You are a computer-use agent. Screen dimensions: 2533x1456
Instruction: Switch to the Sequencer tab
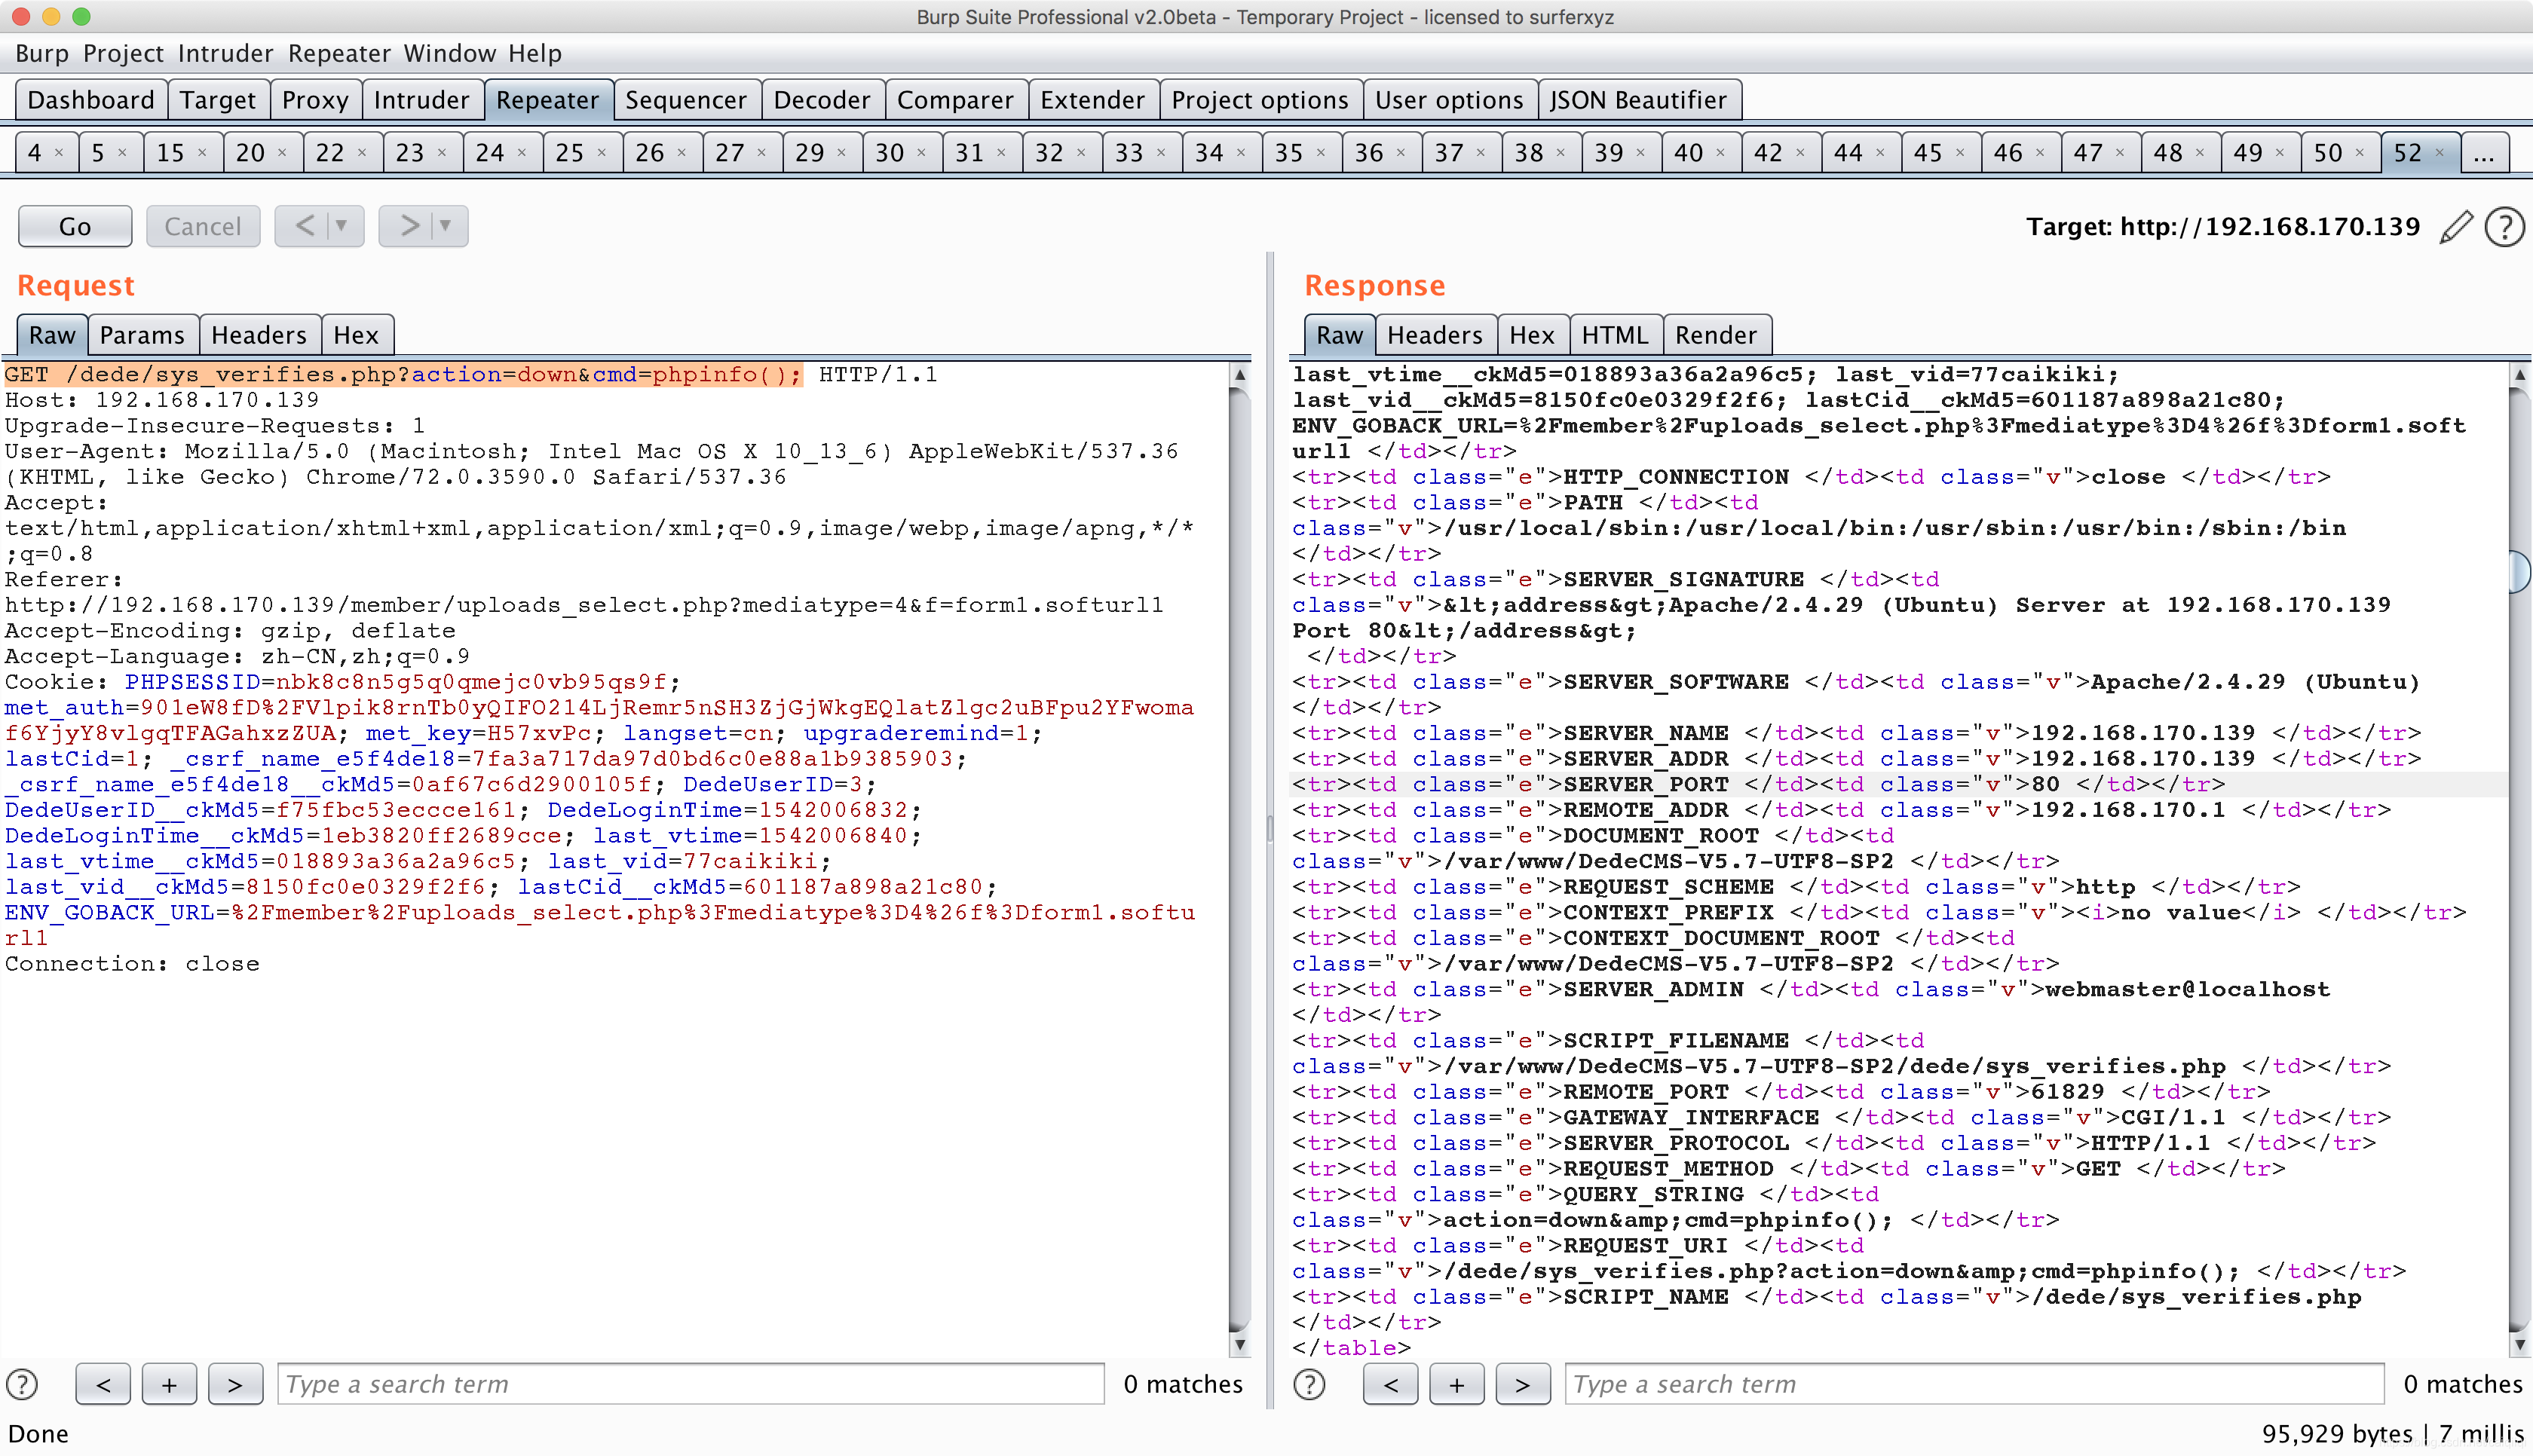tap(686, 100)
